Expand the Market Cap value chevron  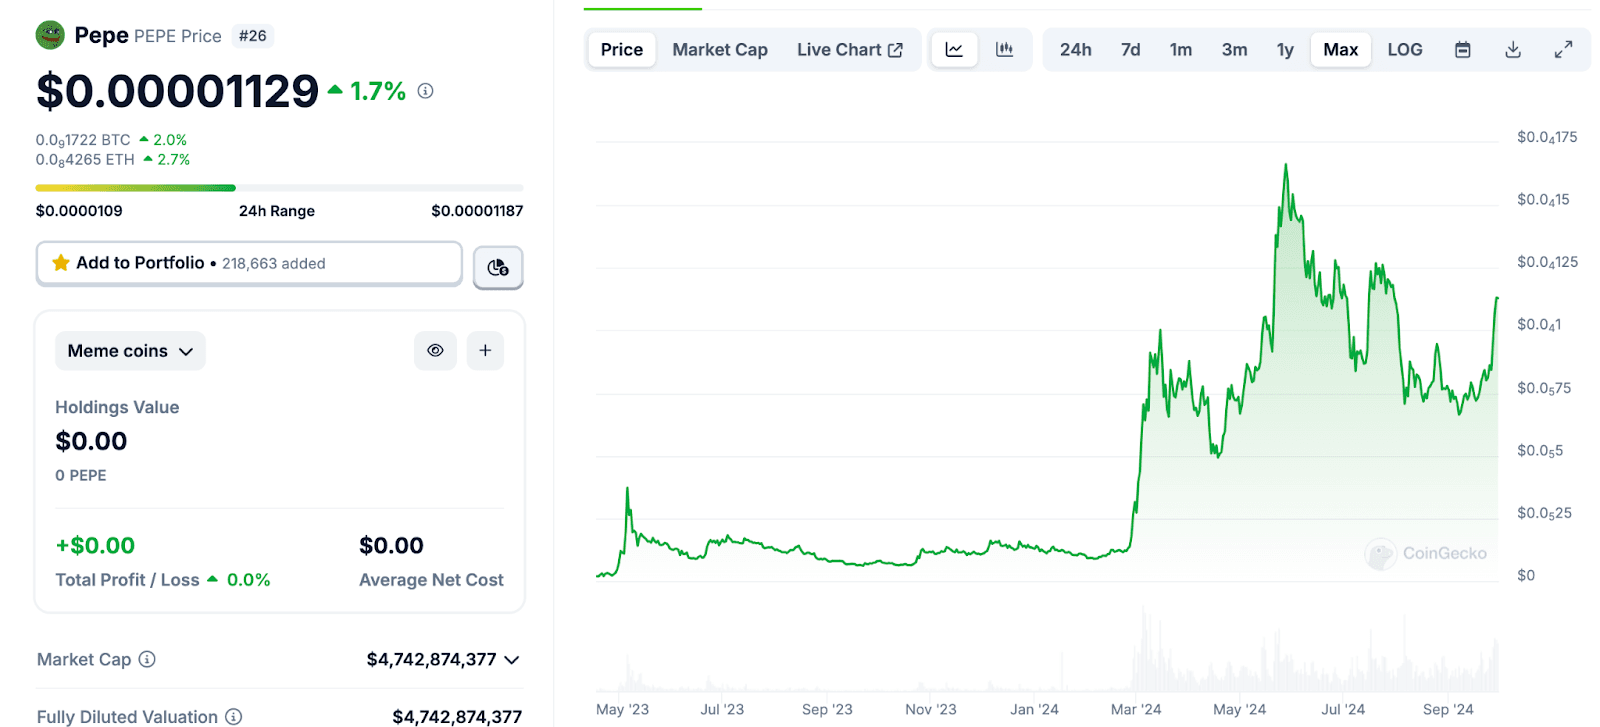[512, 660]
